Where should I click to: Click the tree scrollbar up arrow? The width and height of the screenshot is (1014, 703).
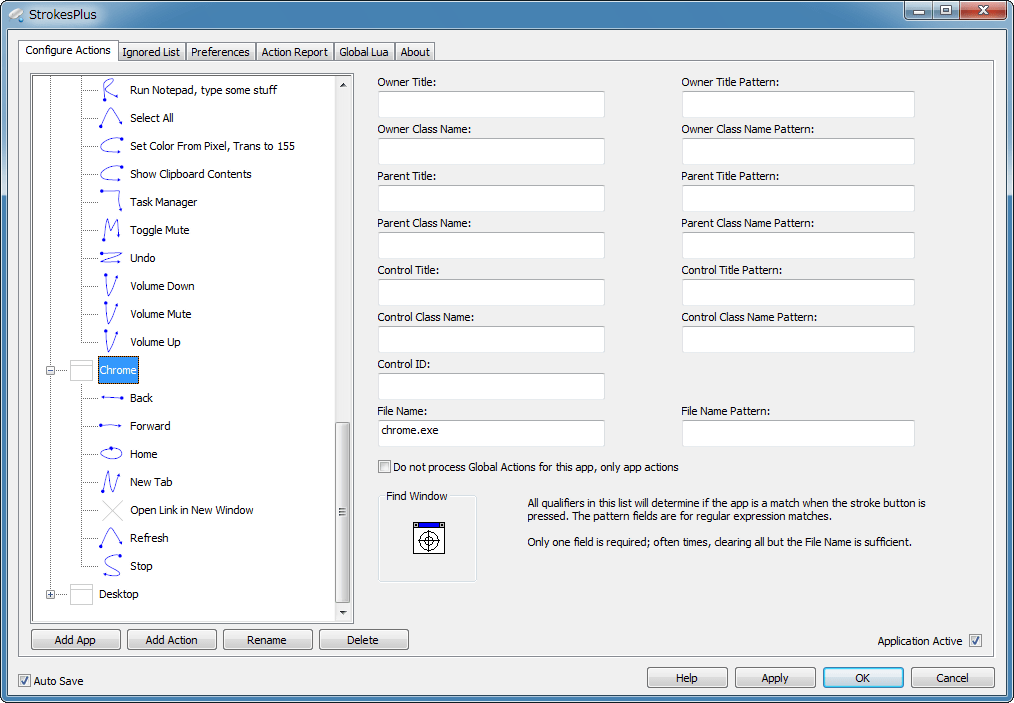pyautogui.click(x=343, y=85)
